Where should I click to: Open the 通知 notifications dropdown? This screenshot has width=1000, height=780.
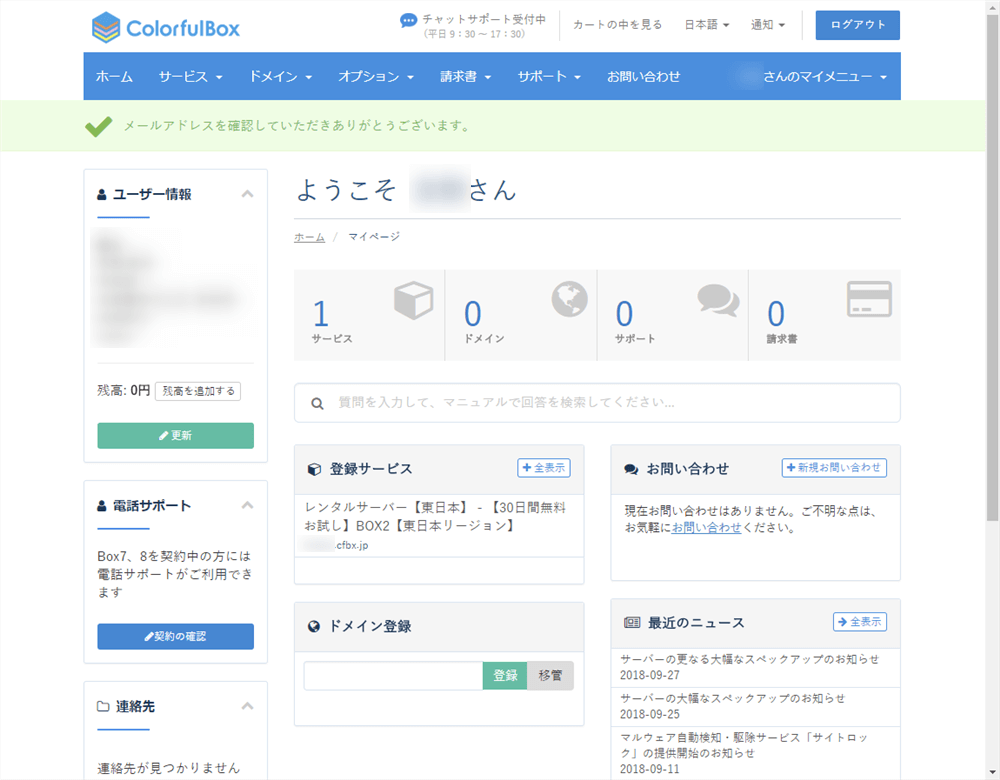[768, 25]
